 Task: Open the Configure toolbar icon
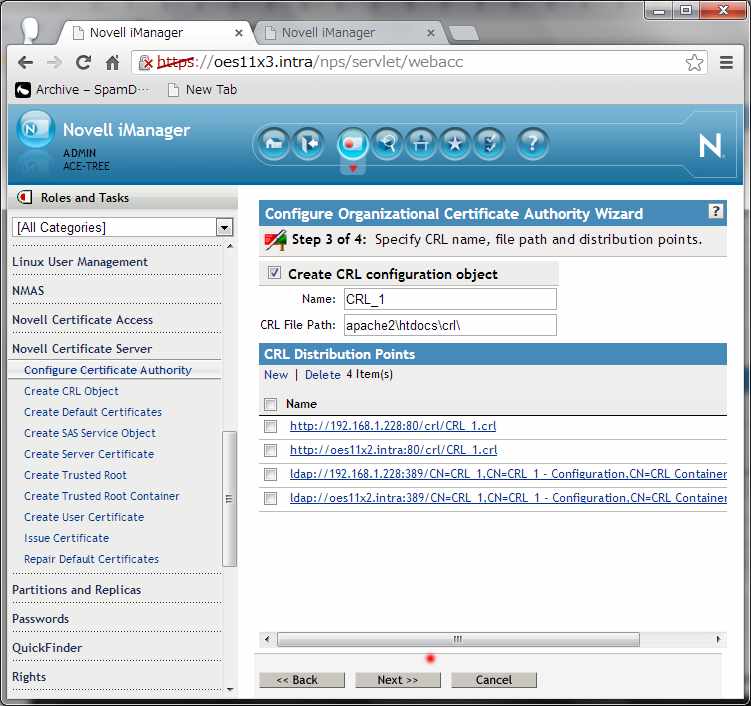click(421, 143)
